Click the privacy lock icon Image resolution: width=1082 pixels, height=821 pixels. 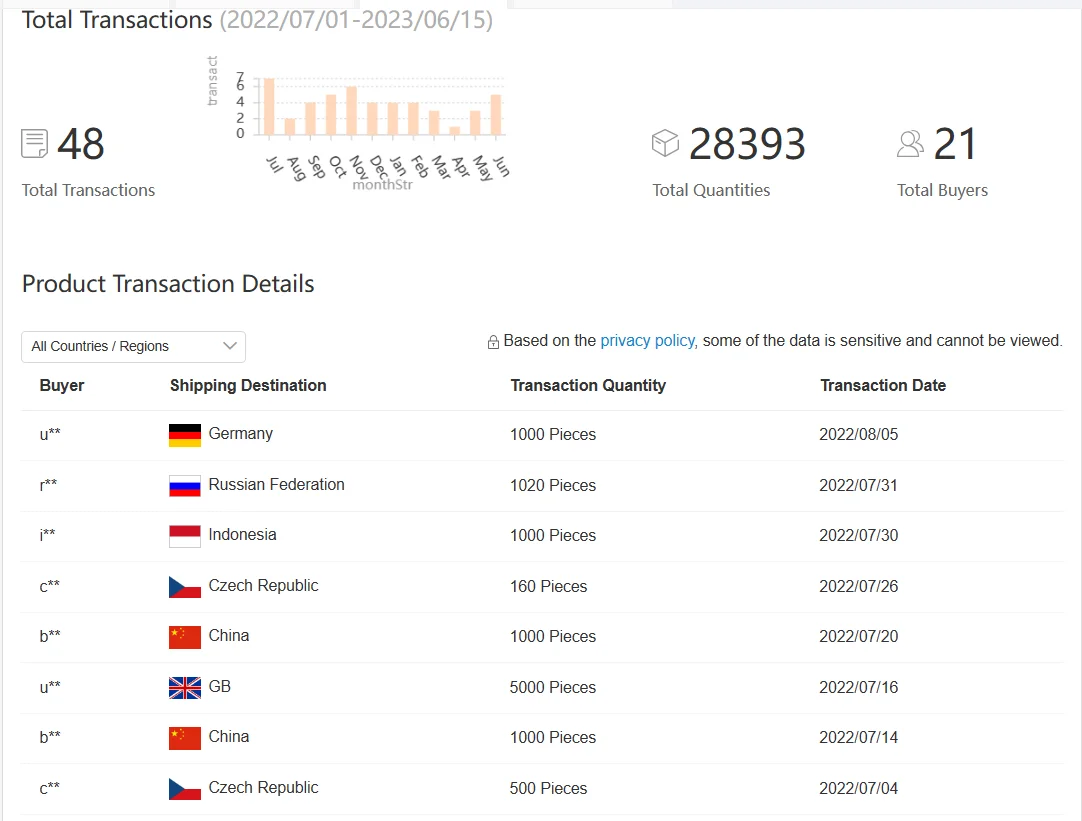coord(493,342)
